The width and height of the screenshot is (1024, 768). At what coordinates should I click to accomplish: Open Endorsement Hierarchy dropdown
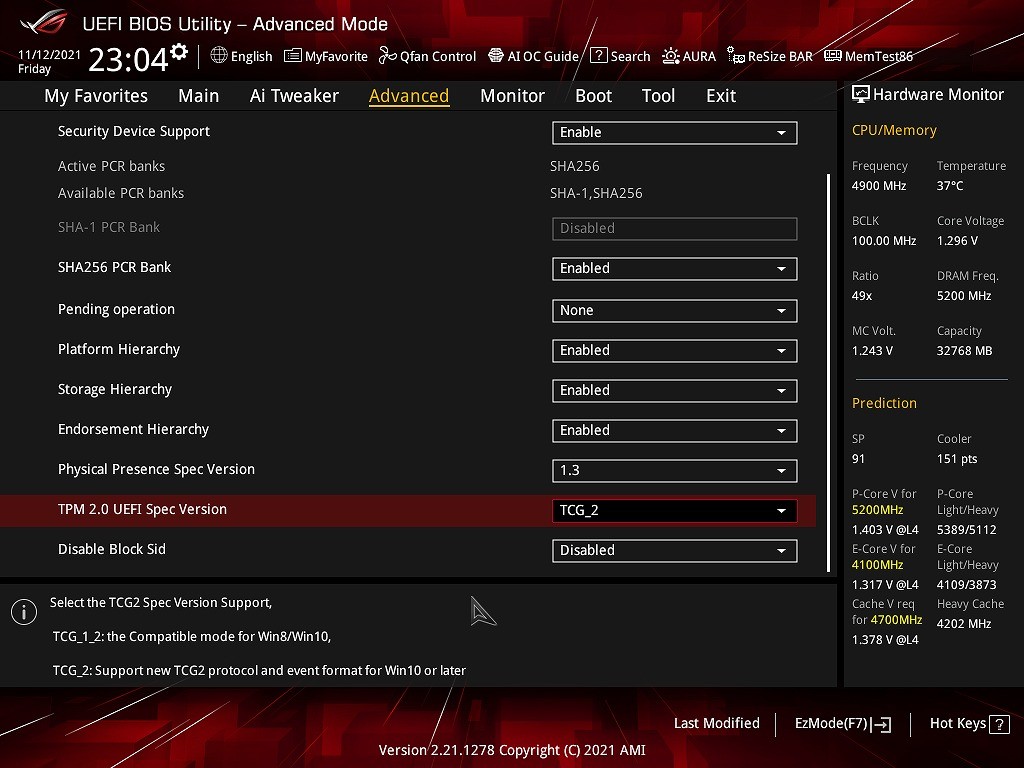[675, 430]
